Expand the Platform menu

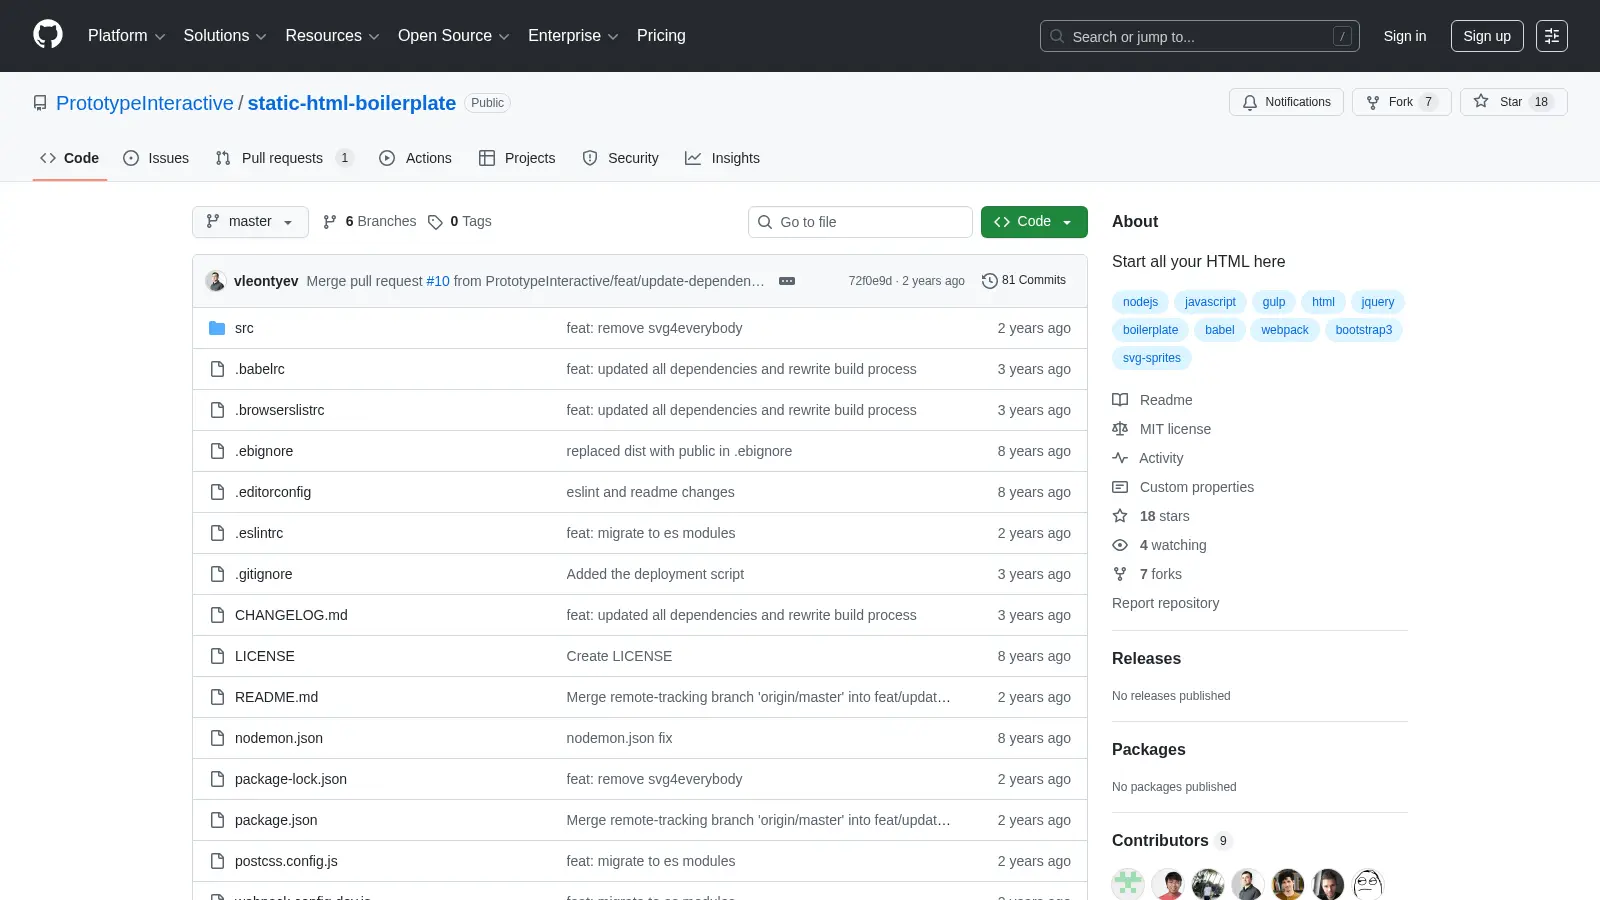[126, 36]
